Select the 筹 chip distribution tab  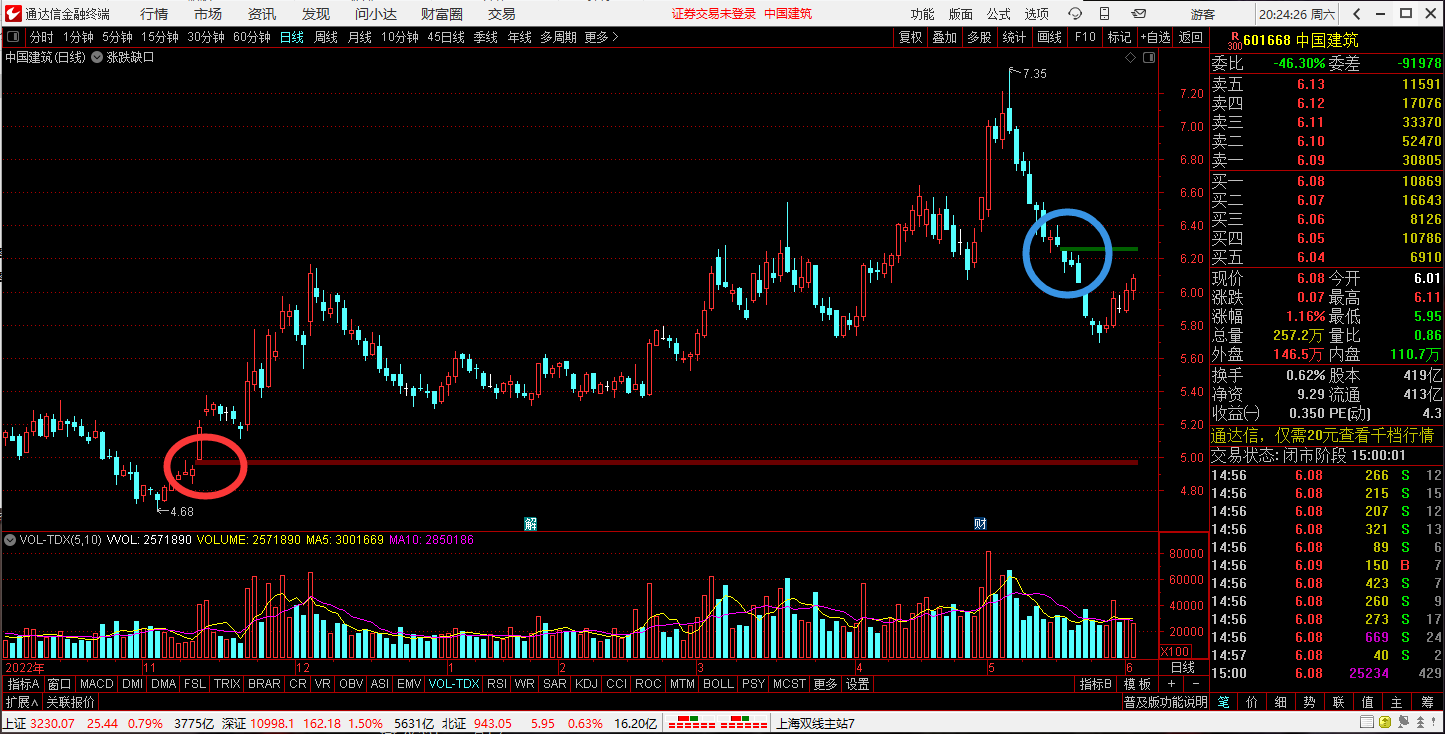[1427, 703]
